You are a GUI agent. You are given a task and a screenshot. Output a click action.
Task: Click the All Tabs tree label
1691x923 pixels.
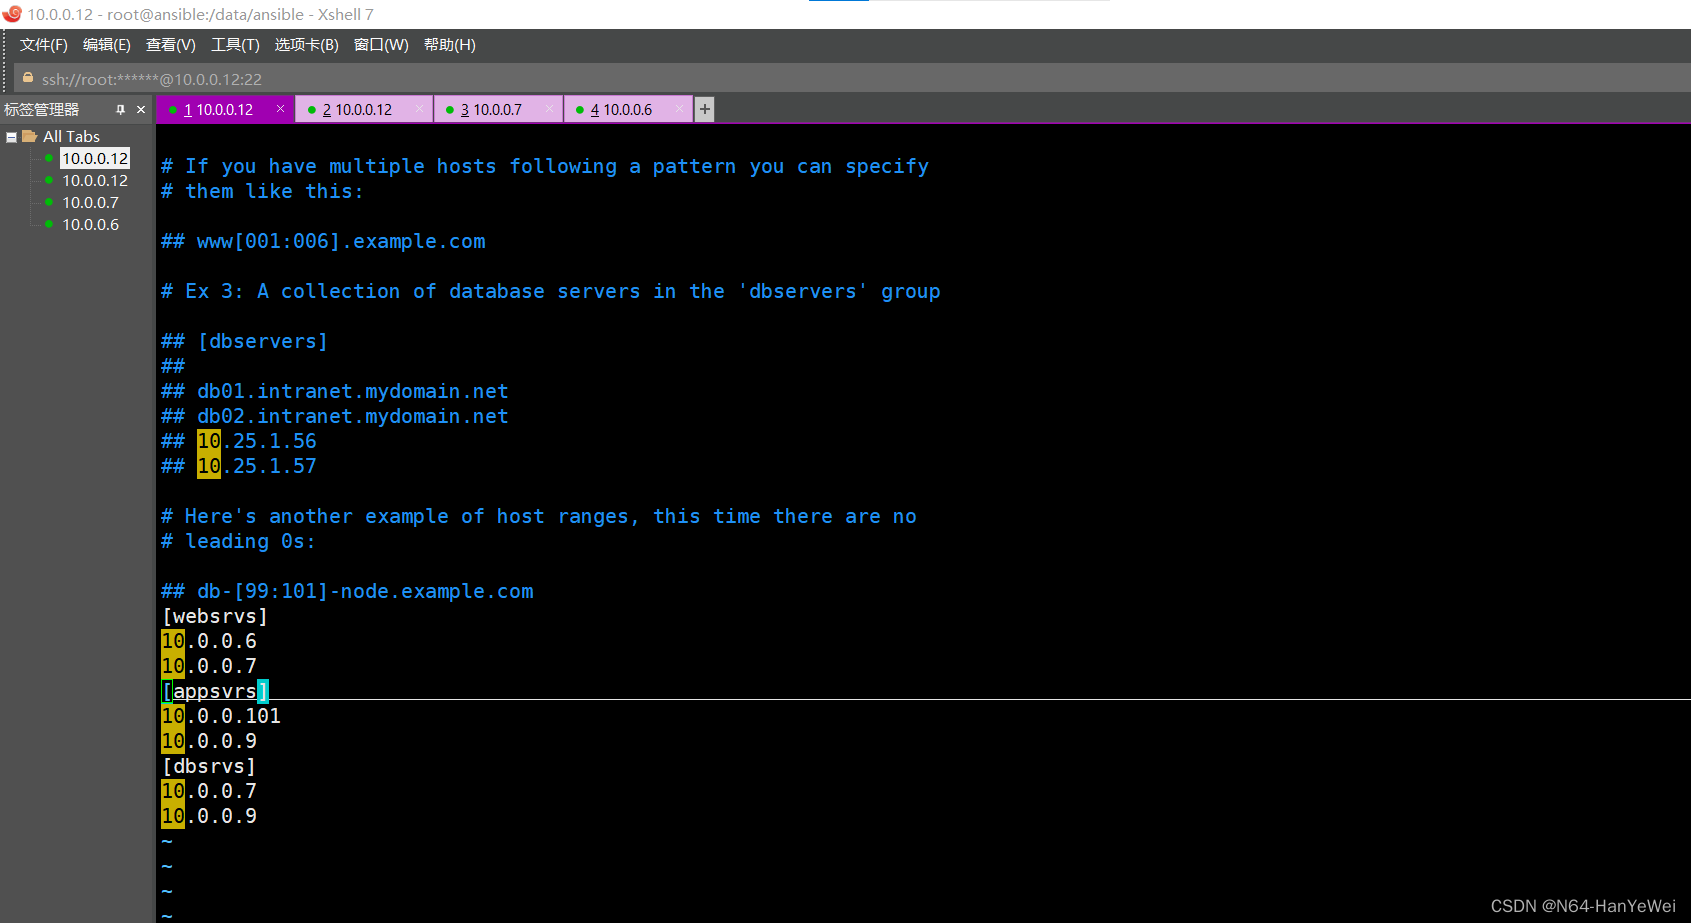[71, 136]
